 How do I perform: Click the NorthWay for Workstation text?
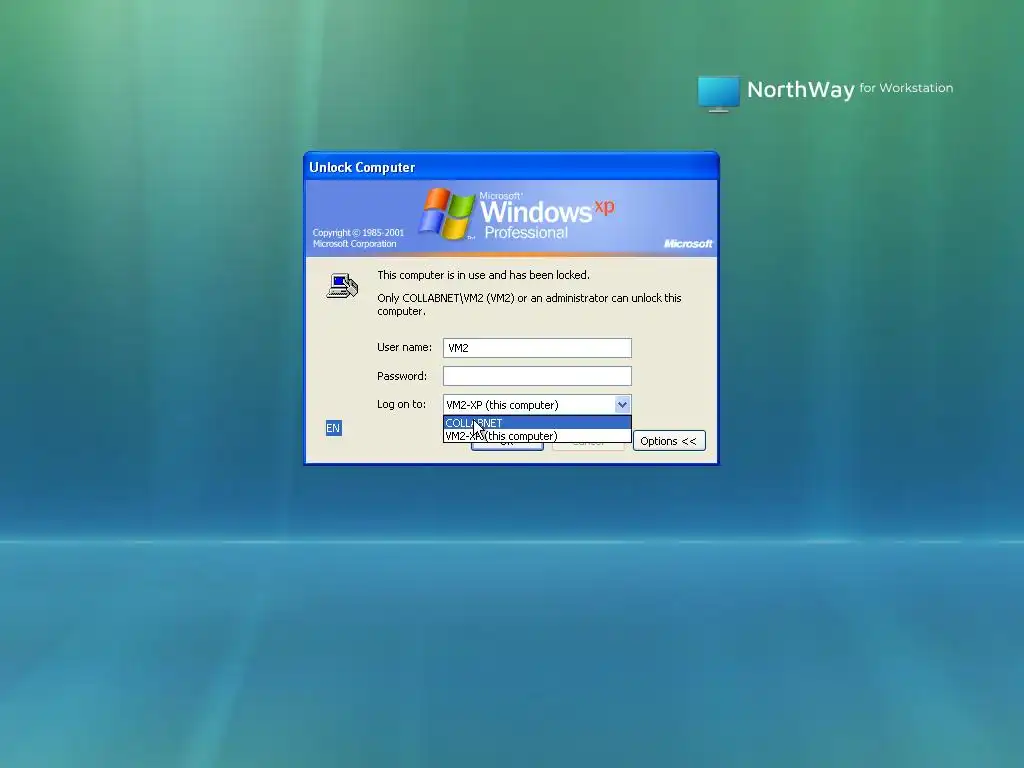pos(850,89)
